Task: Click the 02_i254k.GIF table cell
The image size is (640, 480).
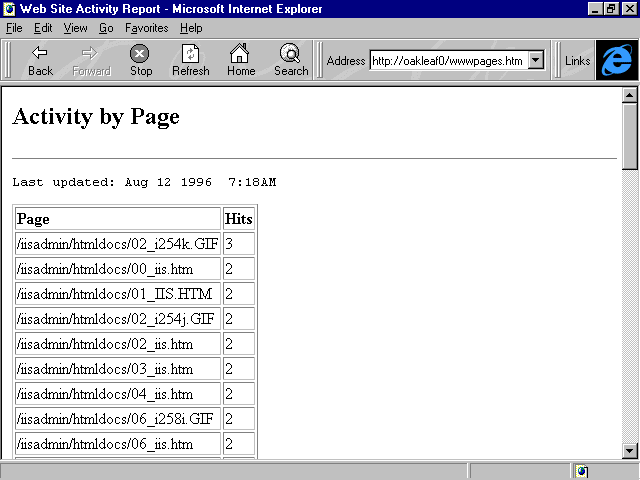Action: coord(117,244)
